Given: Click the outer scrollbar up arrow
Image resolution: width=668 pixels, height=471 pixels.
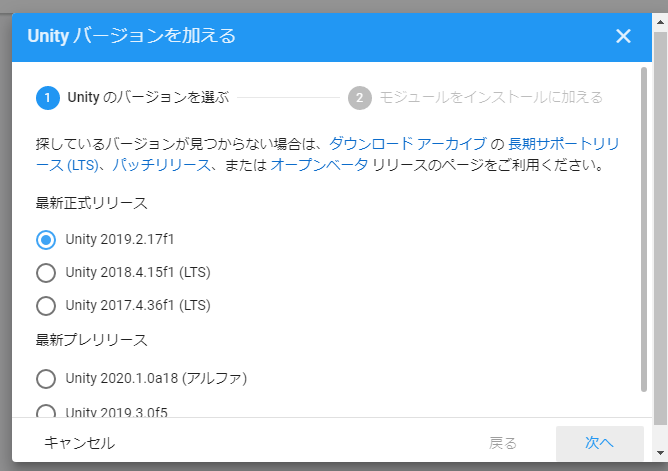Looking at the screenshot, I should (660, 22).
